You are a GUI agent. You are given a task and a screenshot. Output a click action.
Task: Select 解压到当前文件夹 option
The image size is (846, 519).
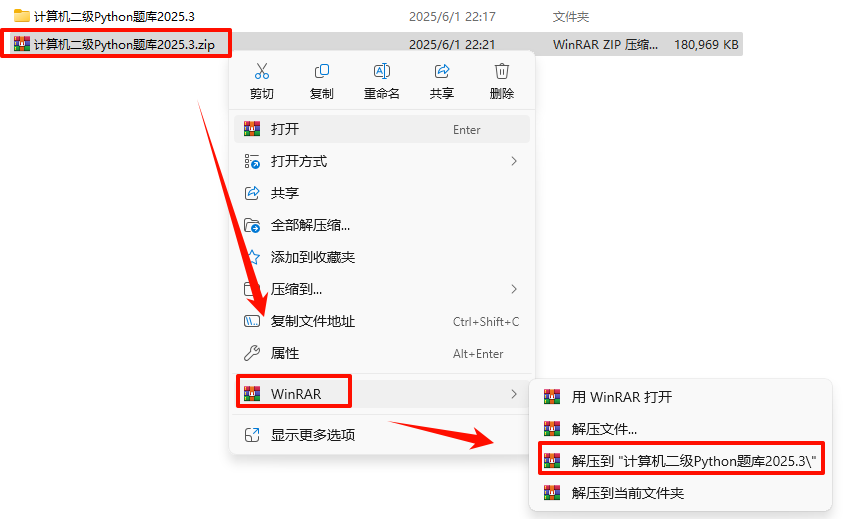pyautogui.click(x=681, y=493)
